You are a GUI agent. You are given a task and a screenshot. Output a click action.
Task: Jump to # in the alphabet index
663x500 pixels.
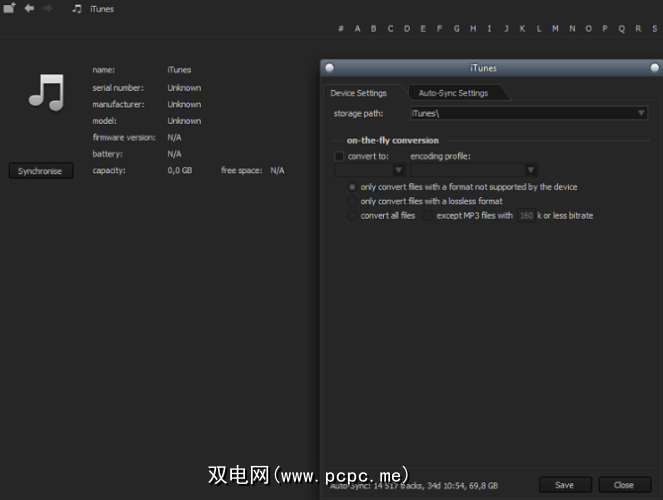click(x=341, y=29)
